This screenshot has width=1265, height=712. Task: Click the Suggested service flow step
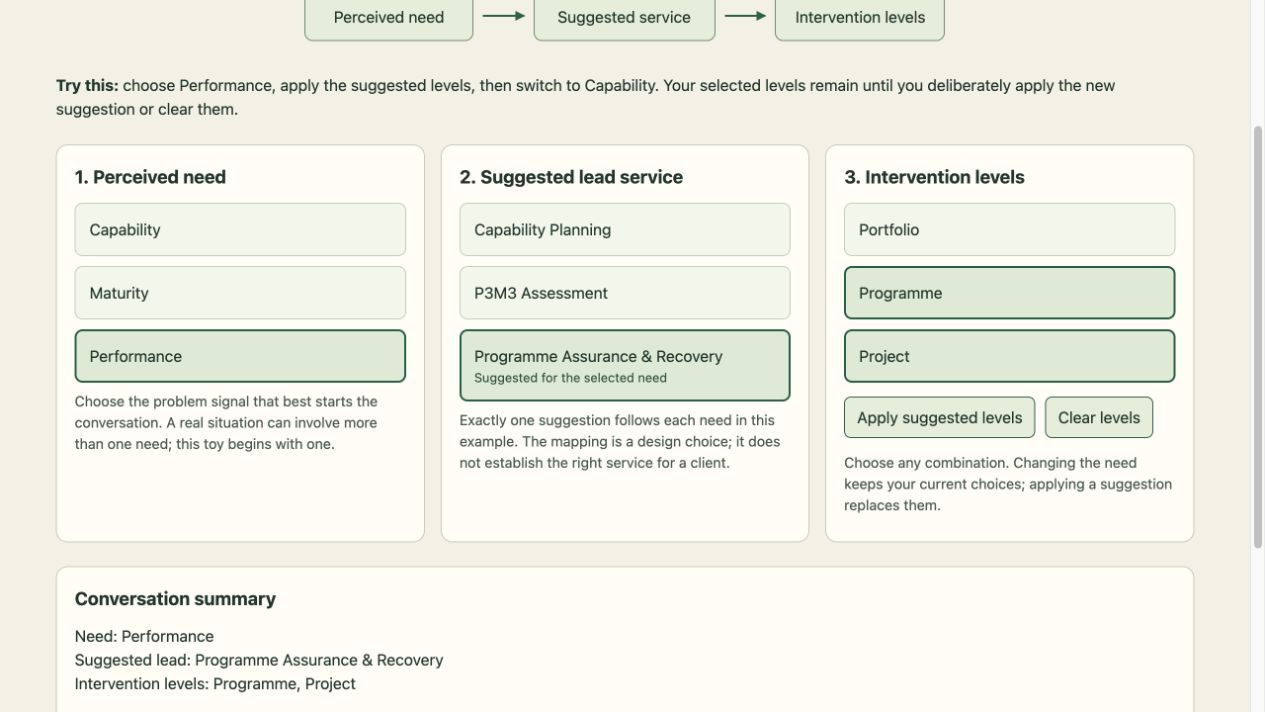coord(624,17)
